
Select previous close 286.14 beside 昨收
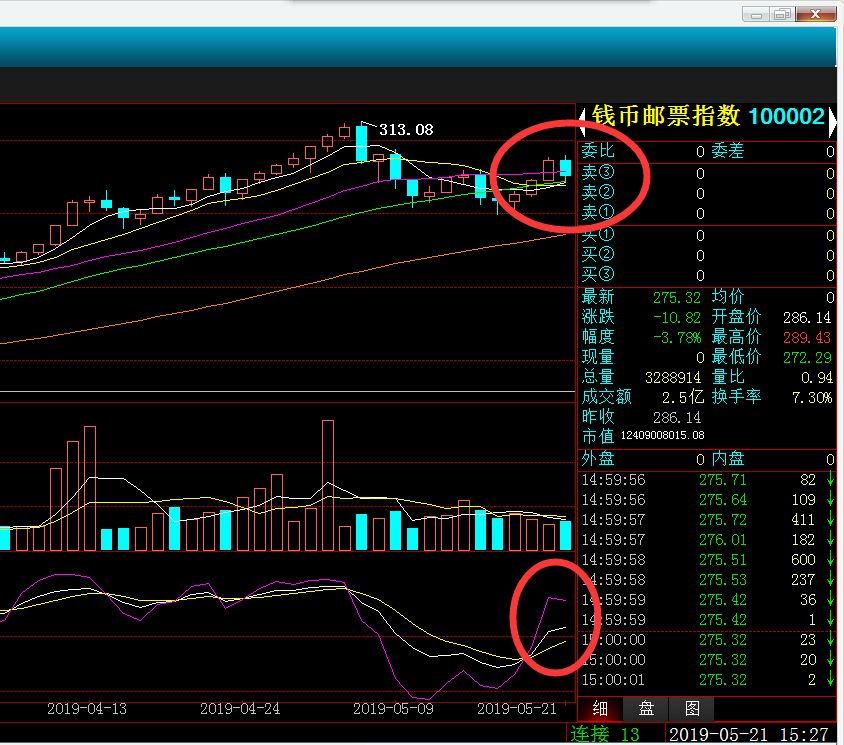(677, 418)
